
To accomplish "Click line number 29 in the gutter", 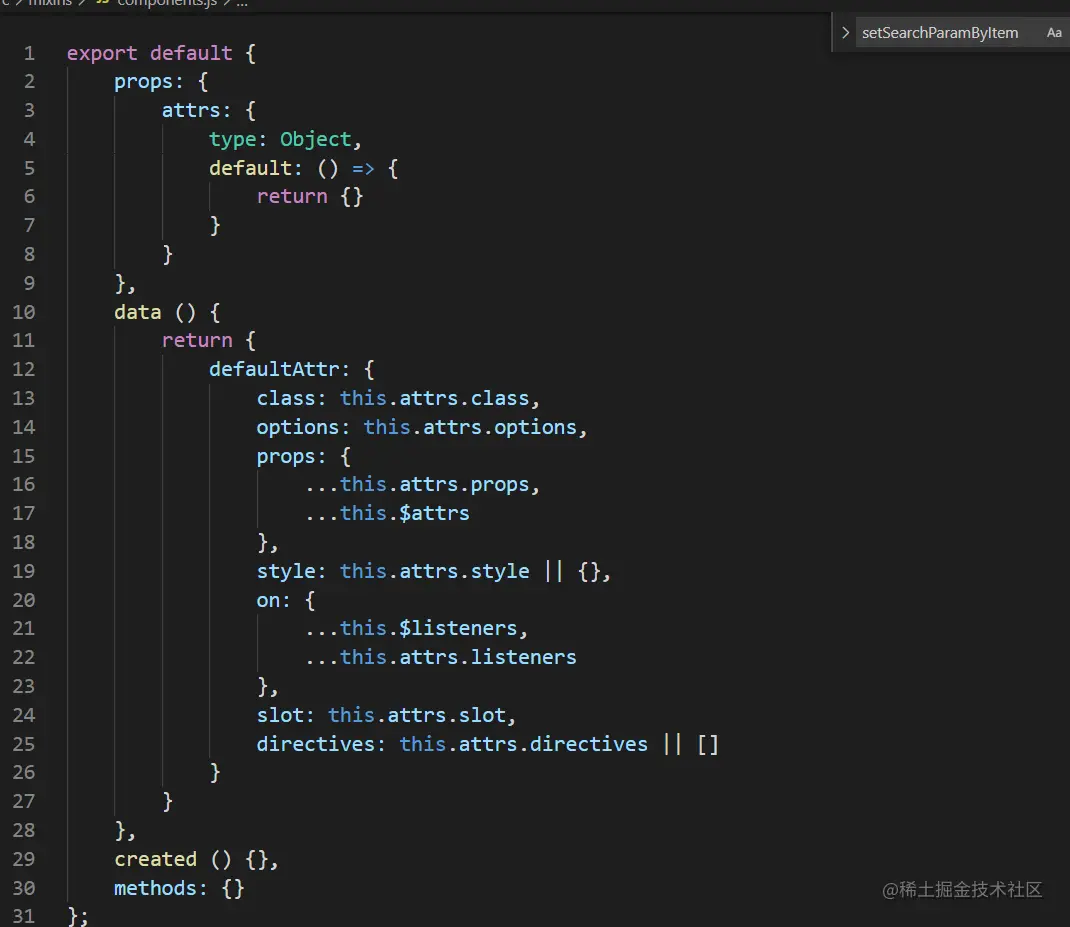I will tap(24, 859).
